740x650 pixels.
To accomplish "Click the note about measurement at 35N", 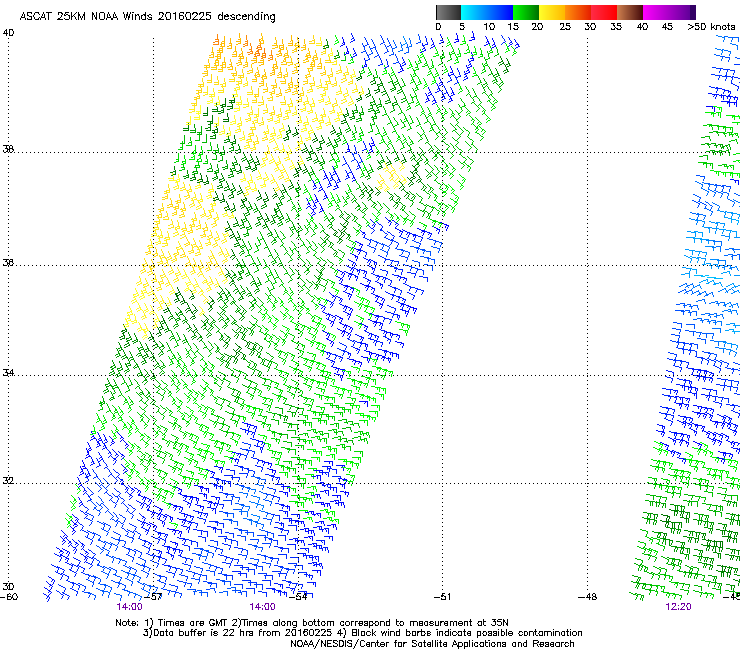I will 372,623.
